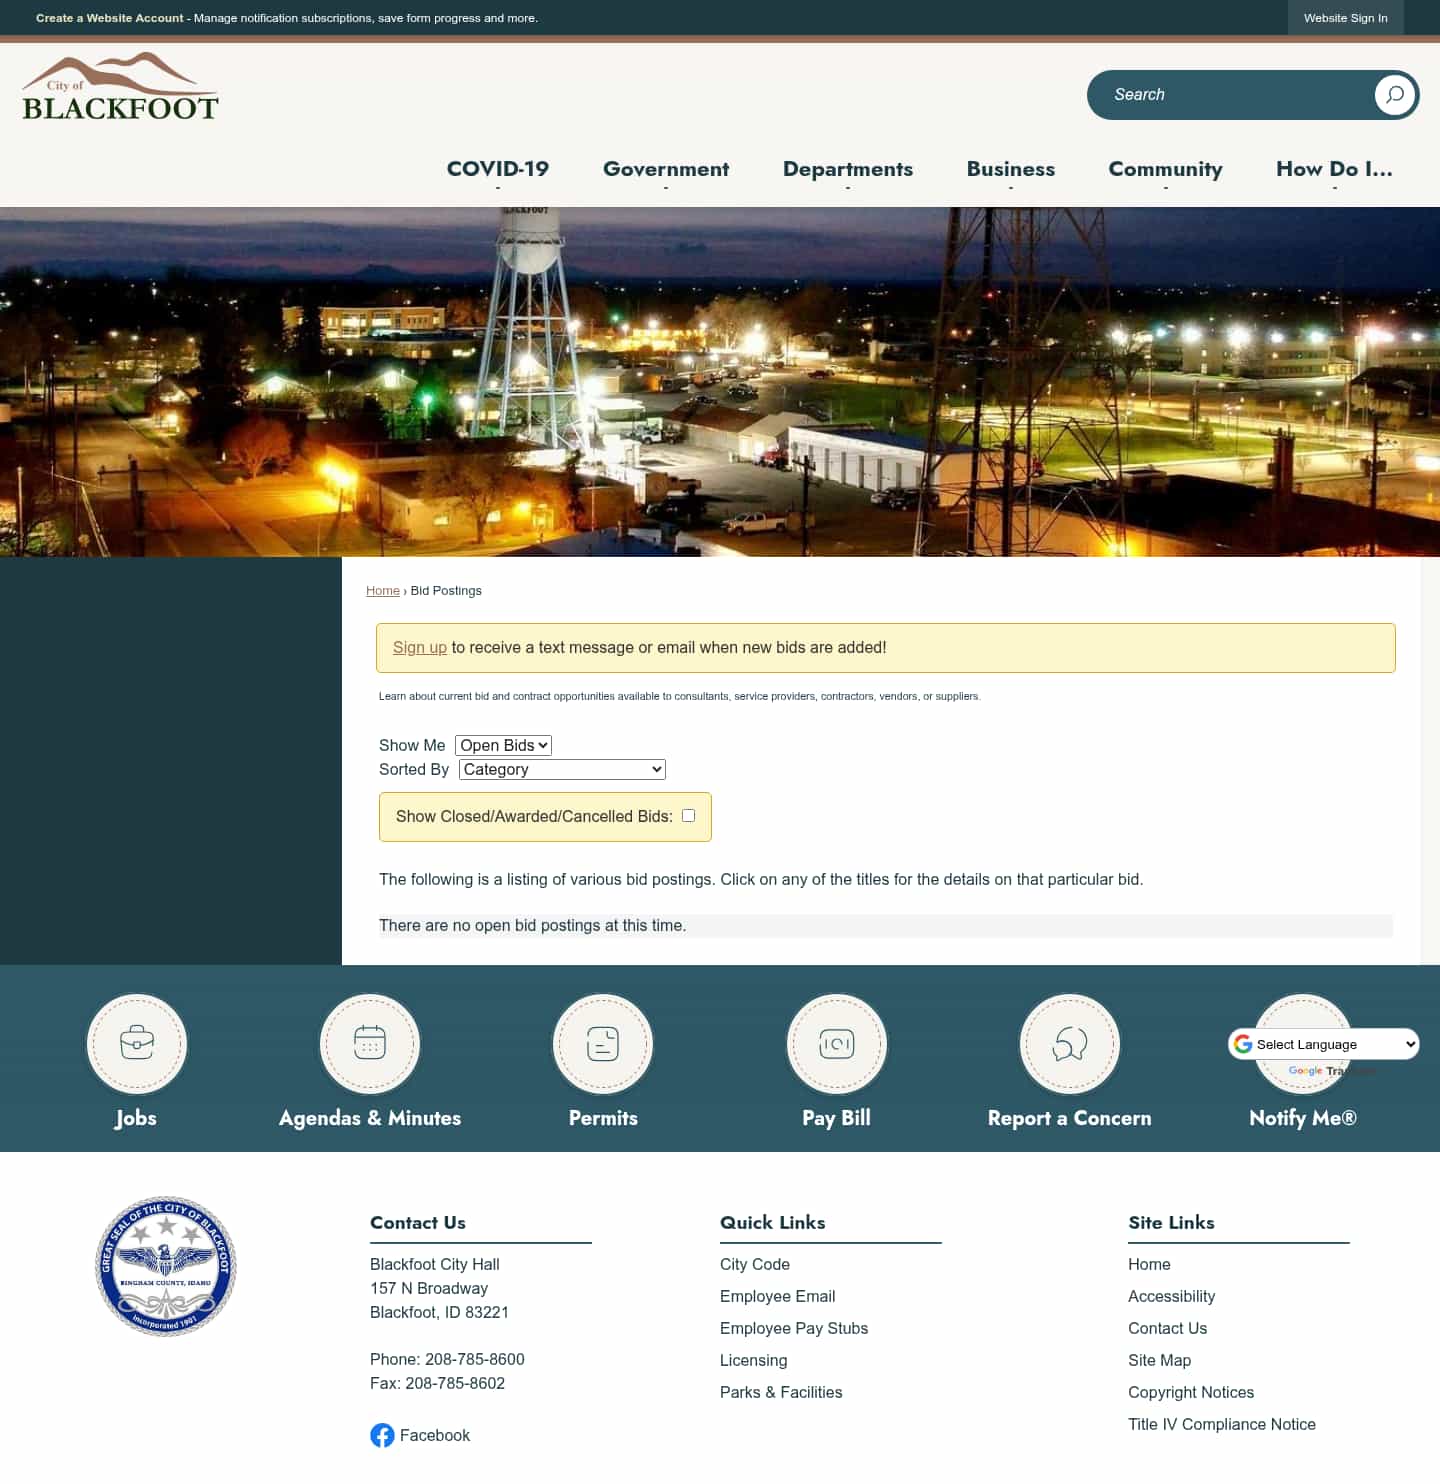Click the search magnifier icon
The height and width of the screenshot is (1484, 1440).
click(1394, 94)
